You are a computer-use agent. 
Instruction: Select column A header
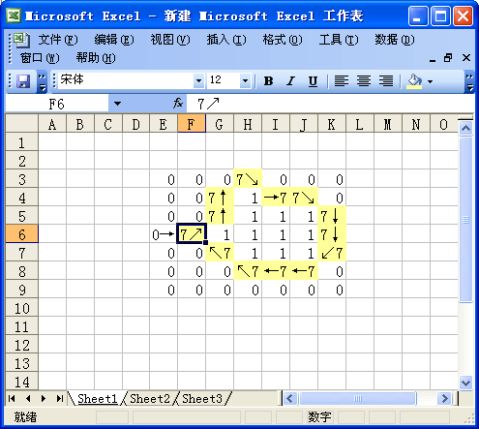coord(52,124)
